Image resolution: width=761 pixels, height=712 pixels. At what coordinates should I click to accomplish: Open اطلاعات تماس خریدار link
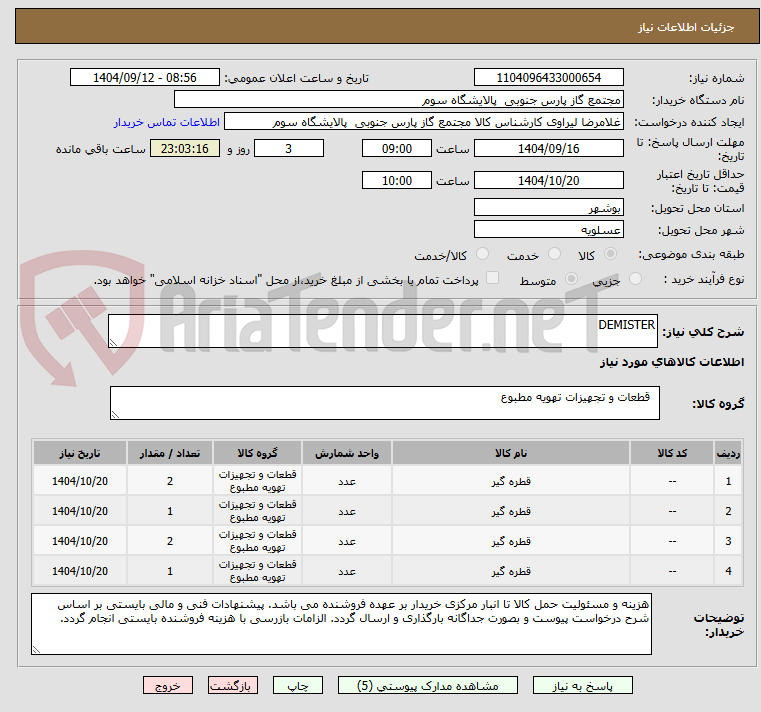click(166, 122)
